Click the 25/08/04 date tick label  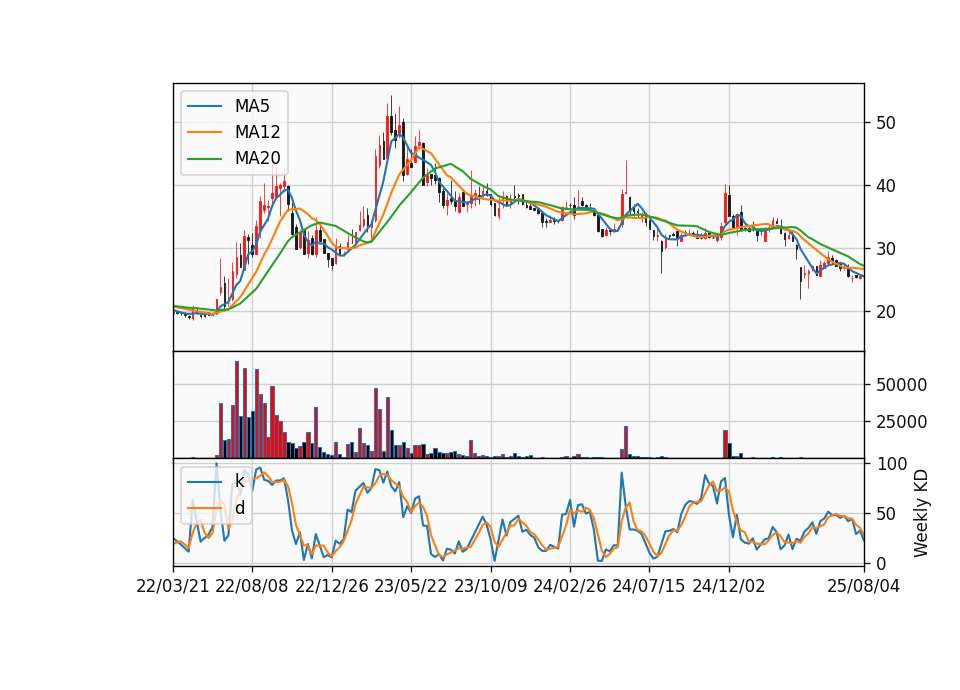point(864,586)
